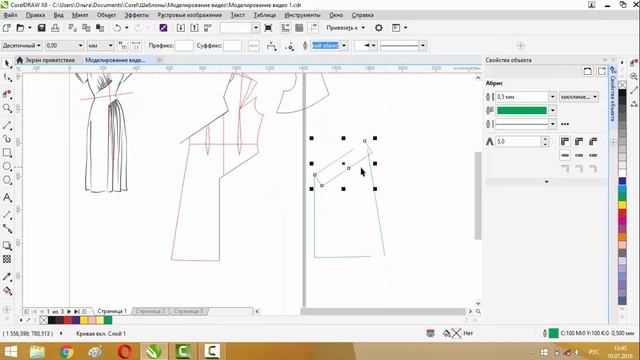Viewport: 640px width, 360px height.
Task: Click the Import icon in the toolbar
Action: [x=180, y=28]
